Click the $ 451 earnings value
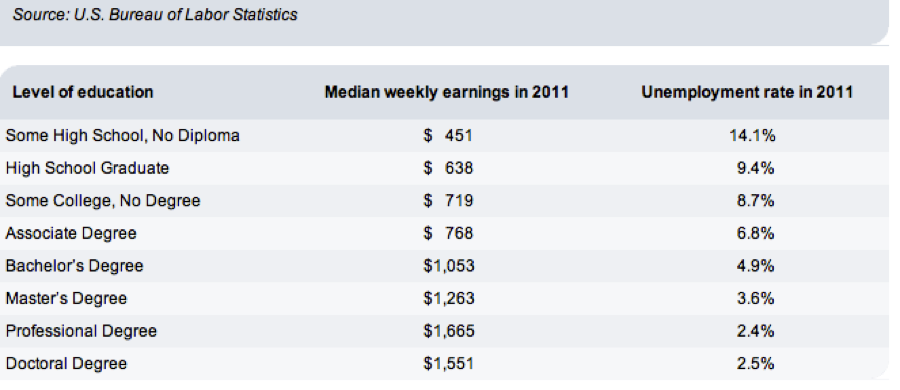This screenshot has height=390, width=900. [x=448, y=136]
